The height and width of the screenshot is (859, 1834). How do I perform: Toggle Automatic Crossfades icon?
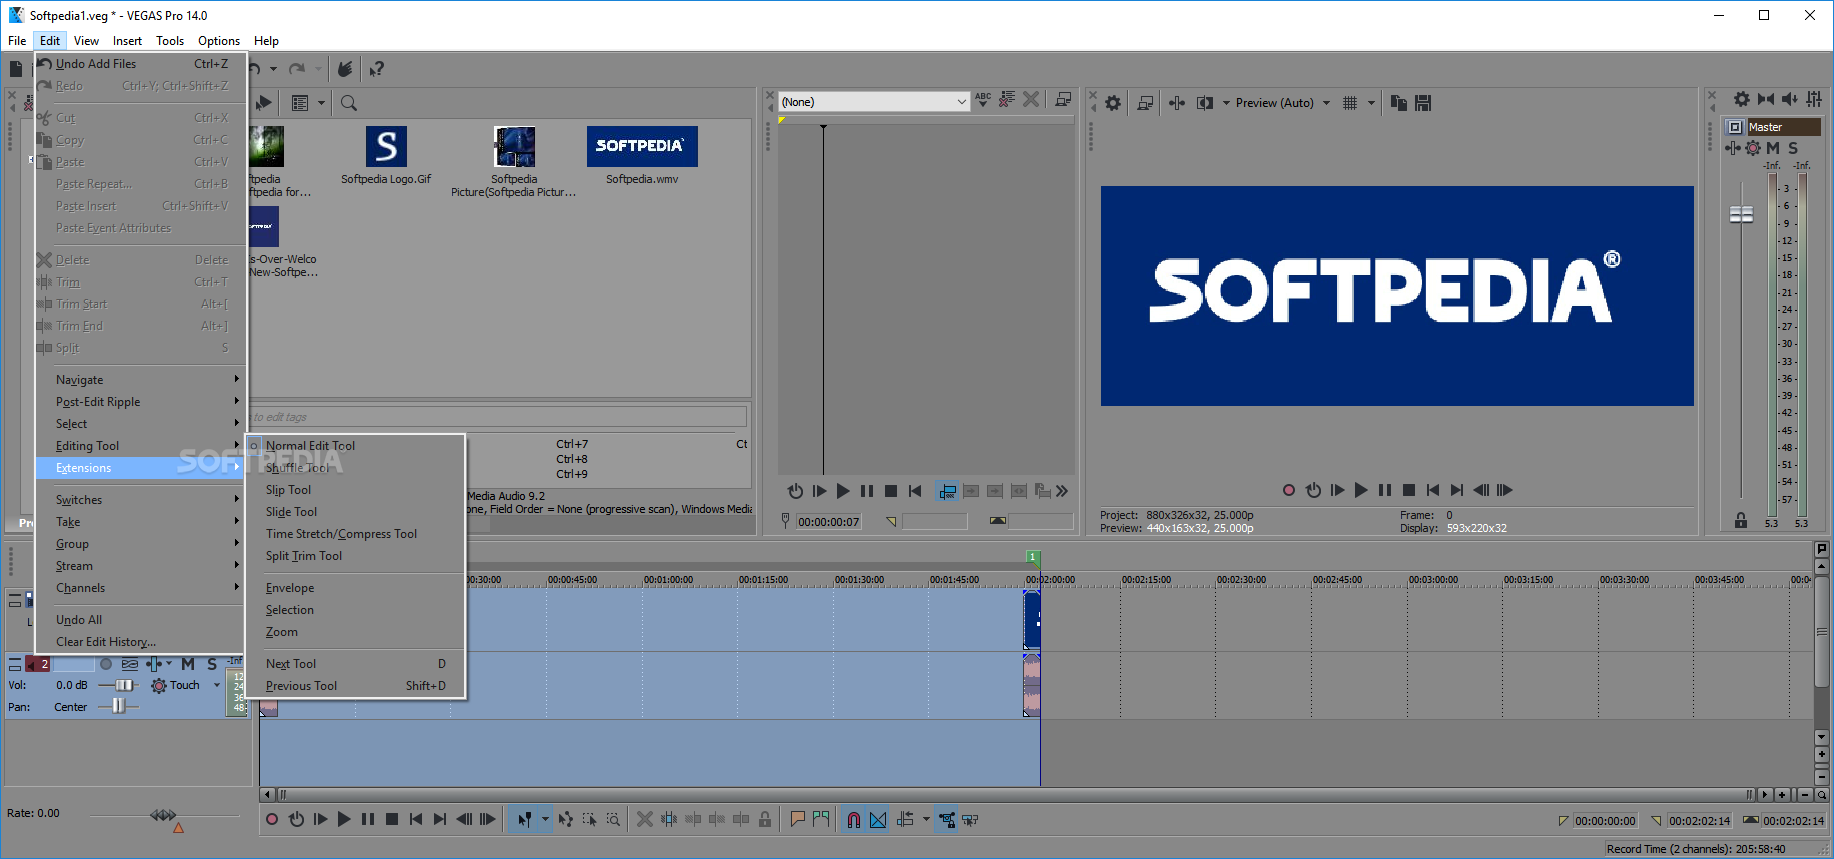click(x=878, y=819)
